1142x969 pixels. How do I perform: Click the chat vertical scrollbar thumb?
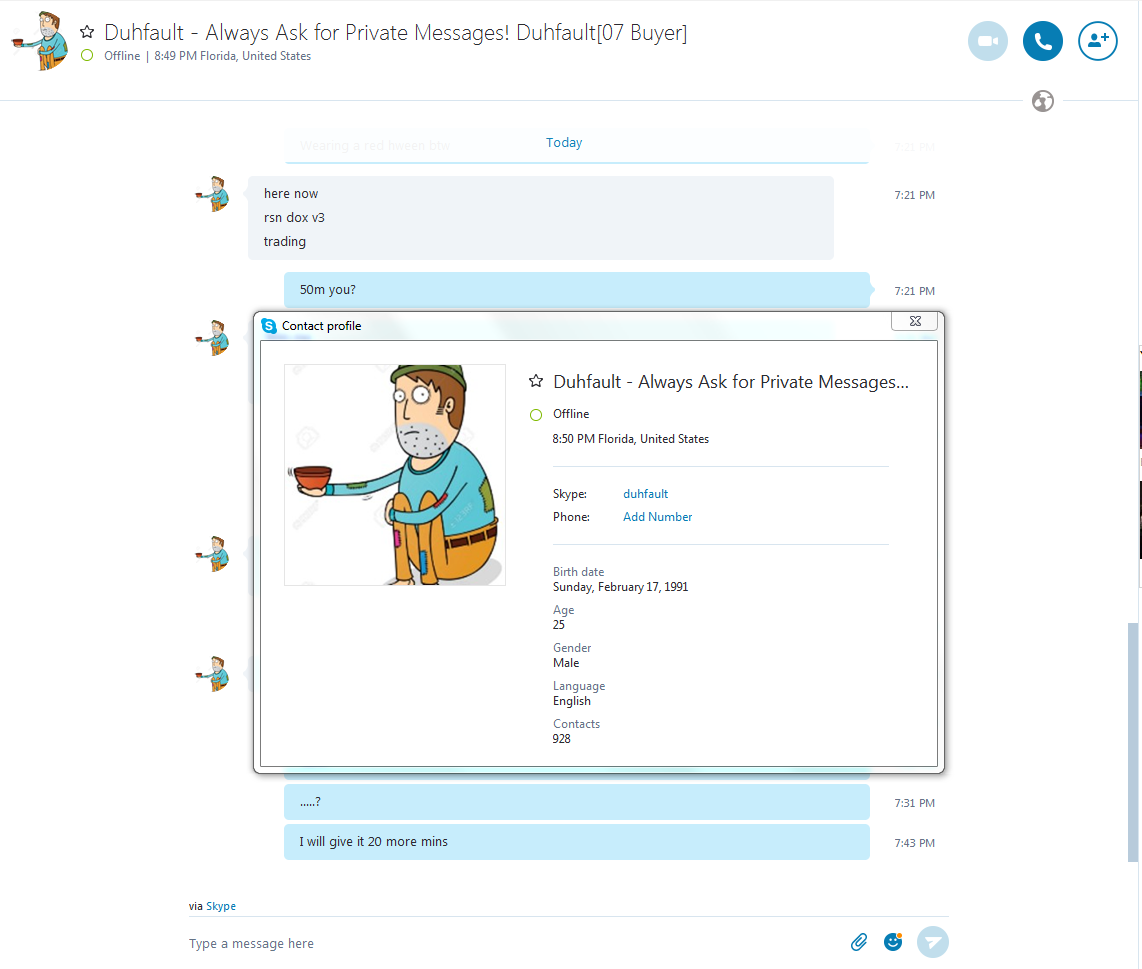tap(1132, 742)
